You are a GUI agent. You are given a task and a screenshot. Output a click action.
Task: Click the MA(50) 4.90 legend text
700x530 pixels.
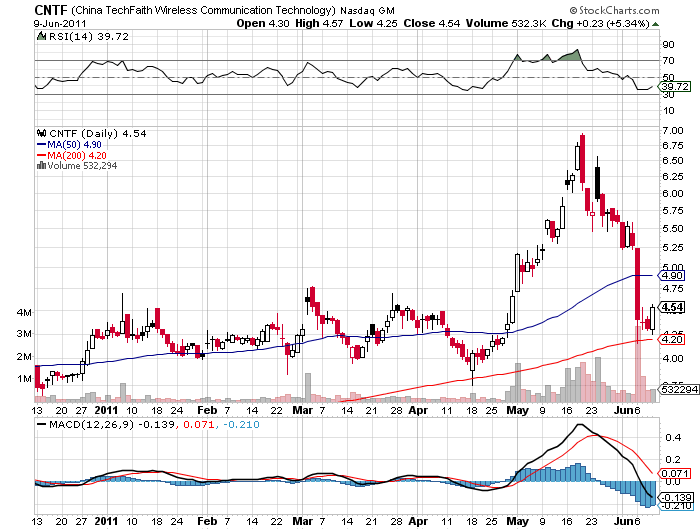click(x=75, y=145)
